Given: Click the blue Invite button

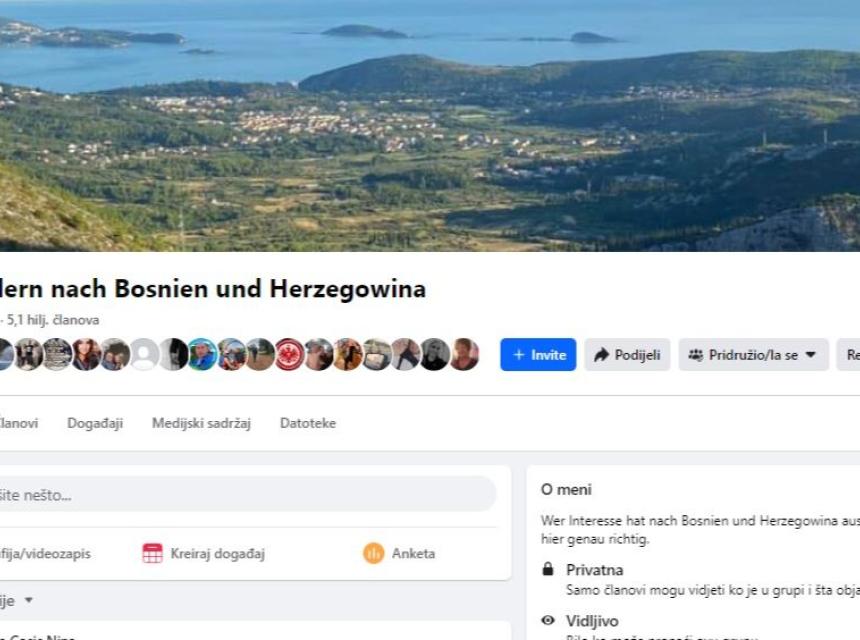Looking at the screenshot, I should click(538, 355).
